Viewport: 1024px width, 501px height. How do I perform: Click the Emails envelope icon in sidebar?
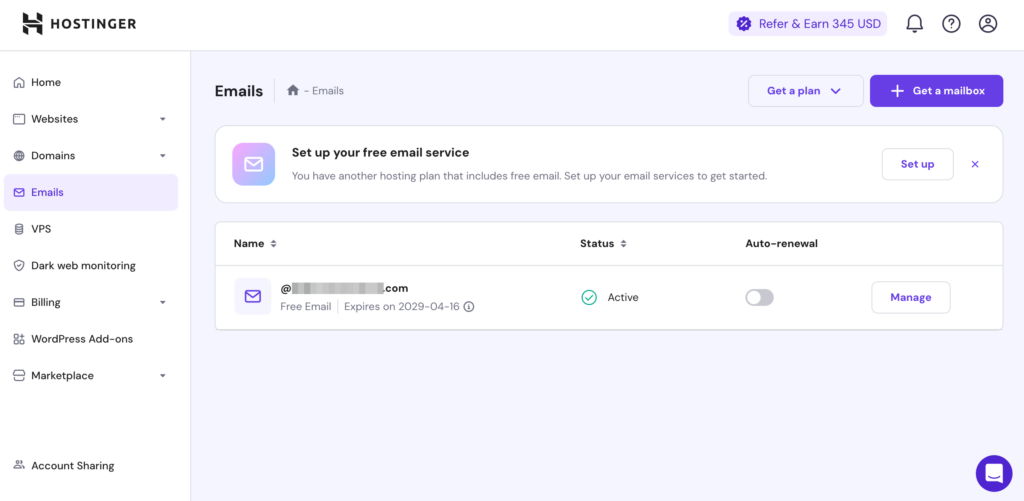tap(19, 192)
